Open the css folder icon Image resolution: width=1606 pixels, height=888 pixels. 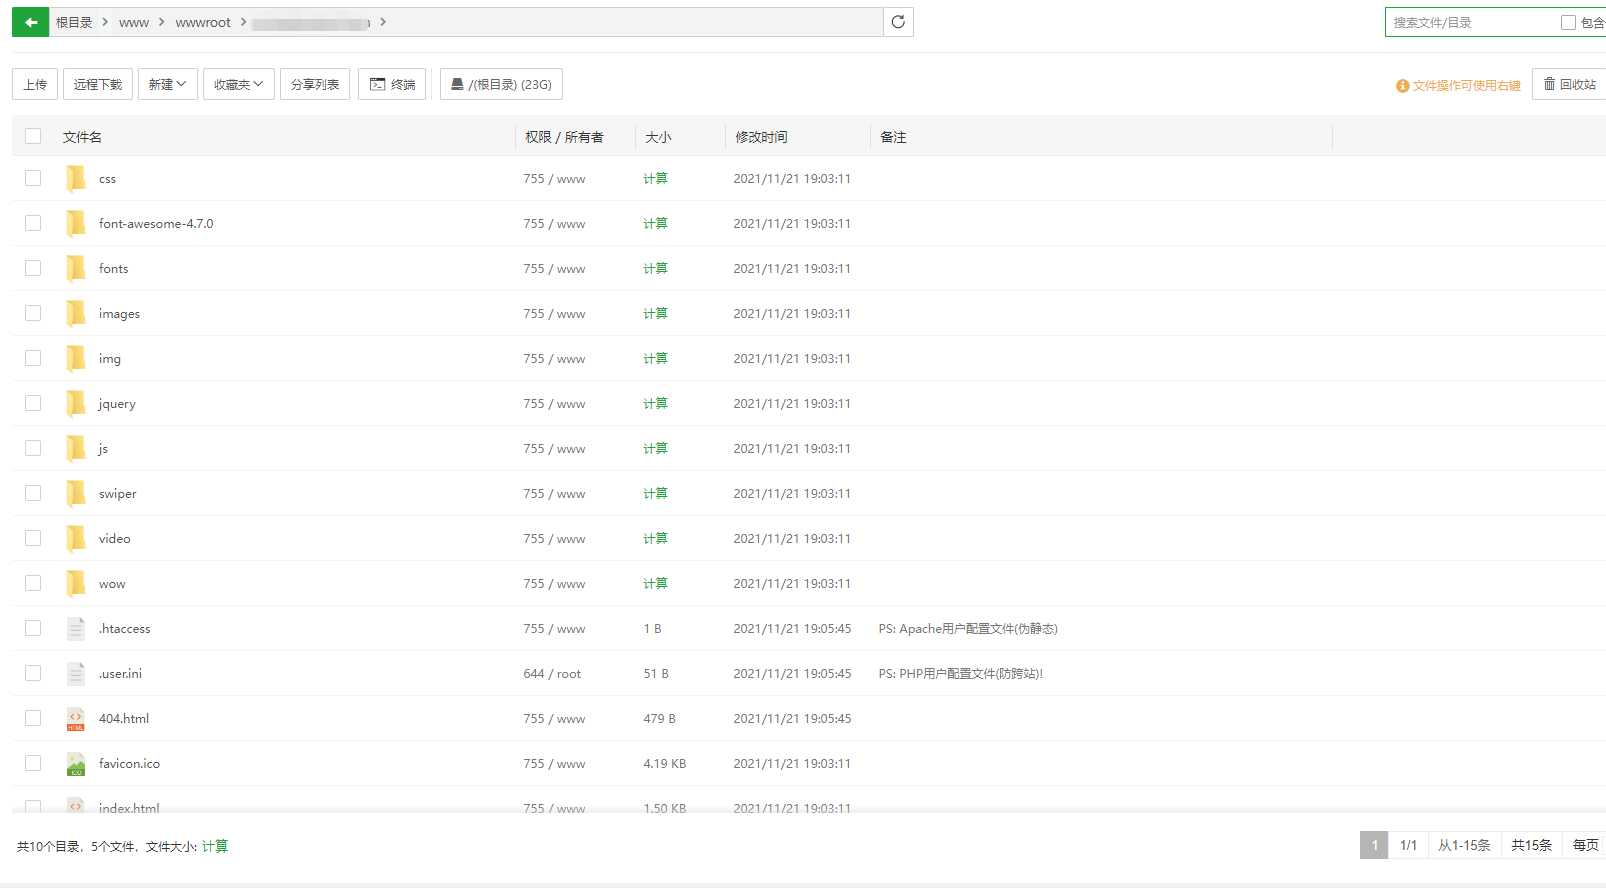[x=76, y=178]
